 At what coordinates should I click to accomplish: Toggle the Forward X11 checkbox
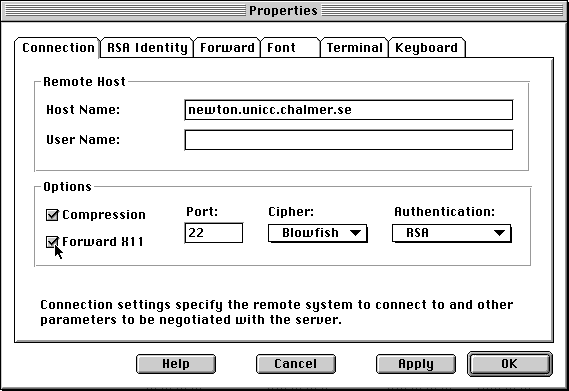[x=52, y=242]
